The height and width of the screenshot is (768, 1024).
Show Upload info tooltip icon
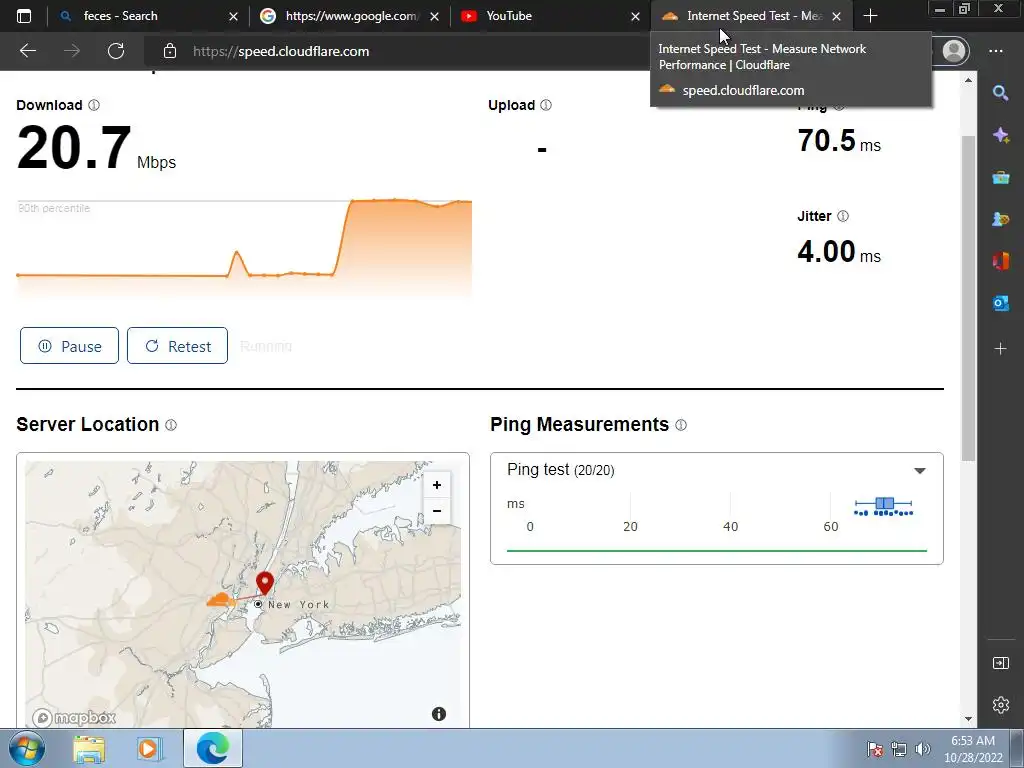coord(546,105)
